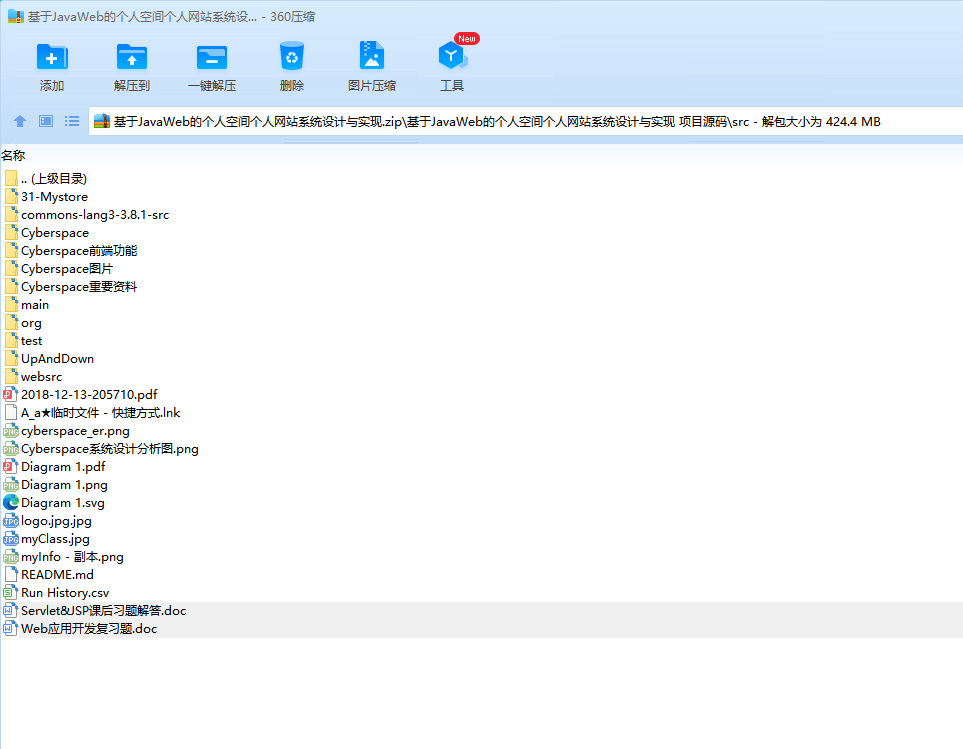Click the PDF icon of 2018-12-13-205710.pdf
The image size is (963, 749).
(10, 395)
